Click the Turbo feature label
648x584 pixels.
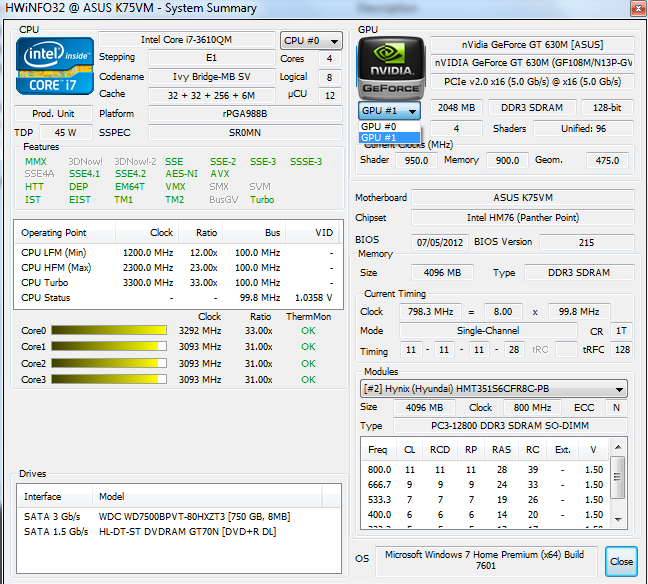click(262, 200)
